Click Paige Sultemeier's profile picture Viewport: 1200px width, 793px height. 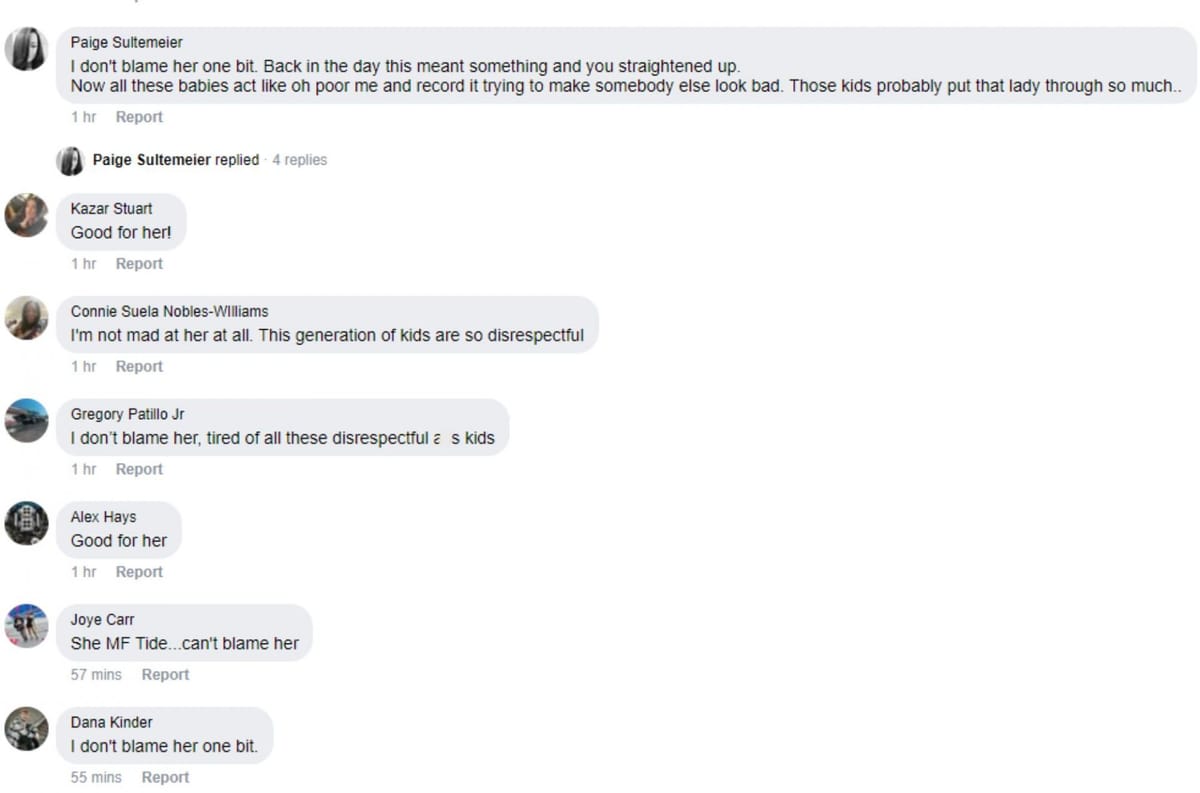point(26,48)
